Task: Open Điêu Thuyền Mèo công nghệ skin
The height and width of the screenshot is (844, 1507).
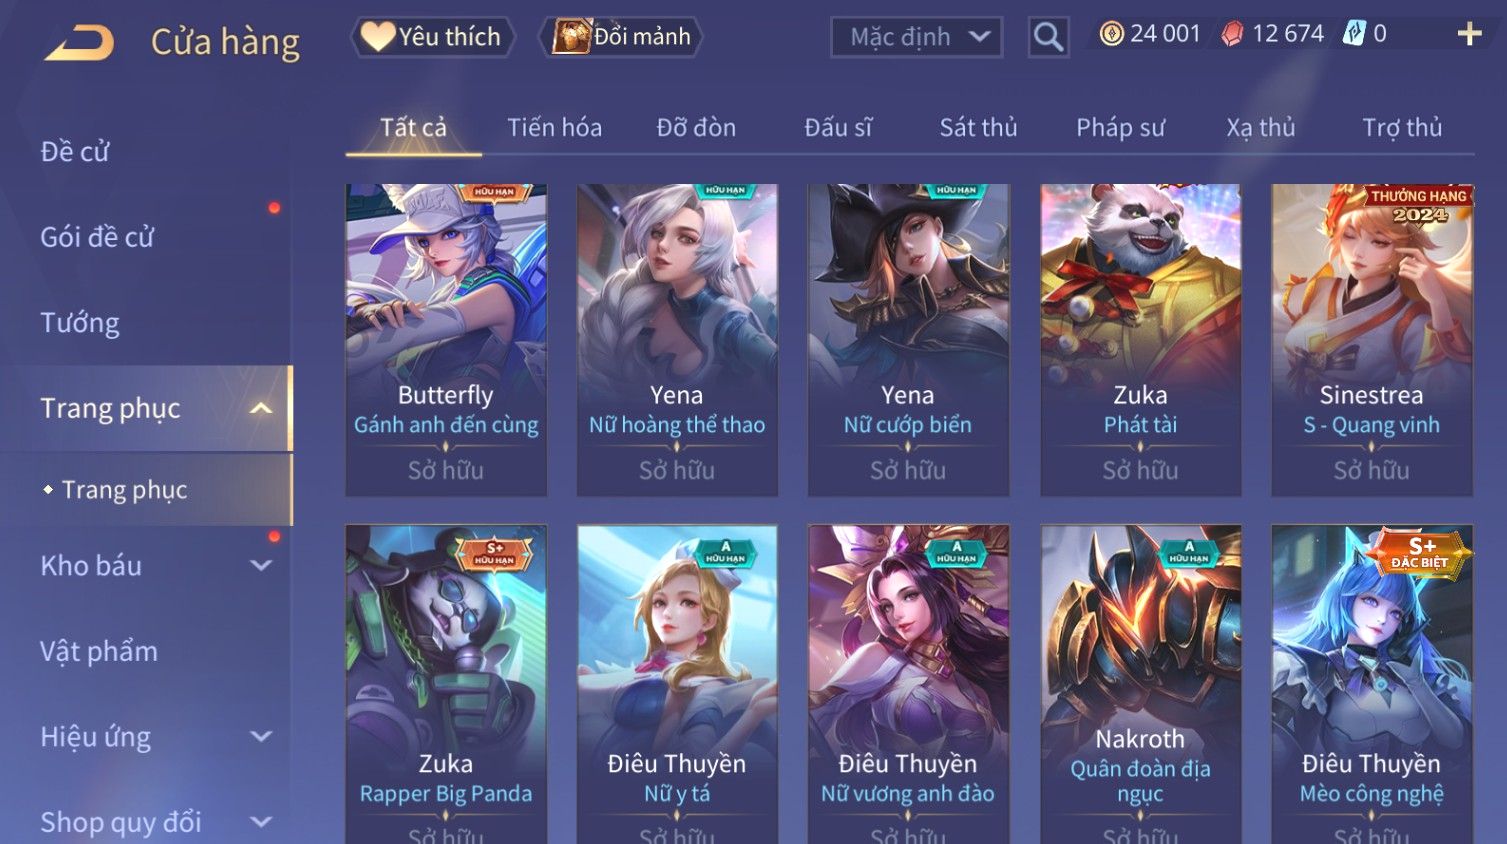Action: point(1371,684)
